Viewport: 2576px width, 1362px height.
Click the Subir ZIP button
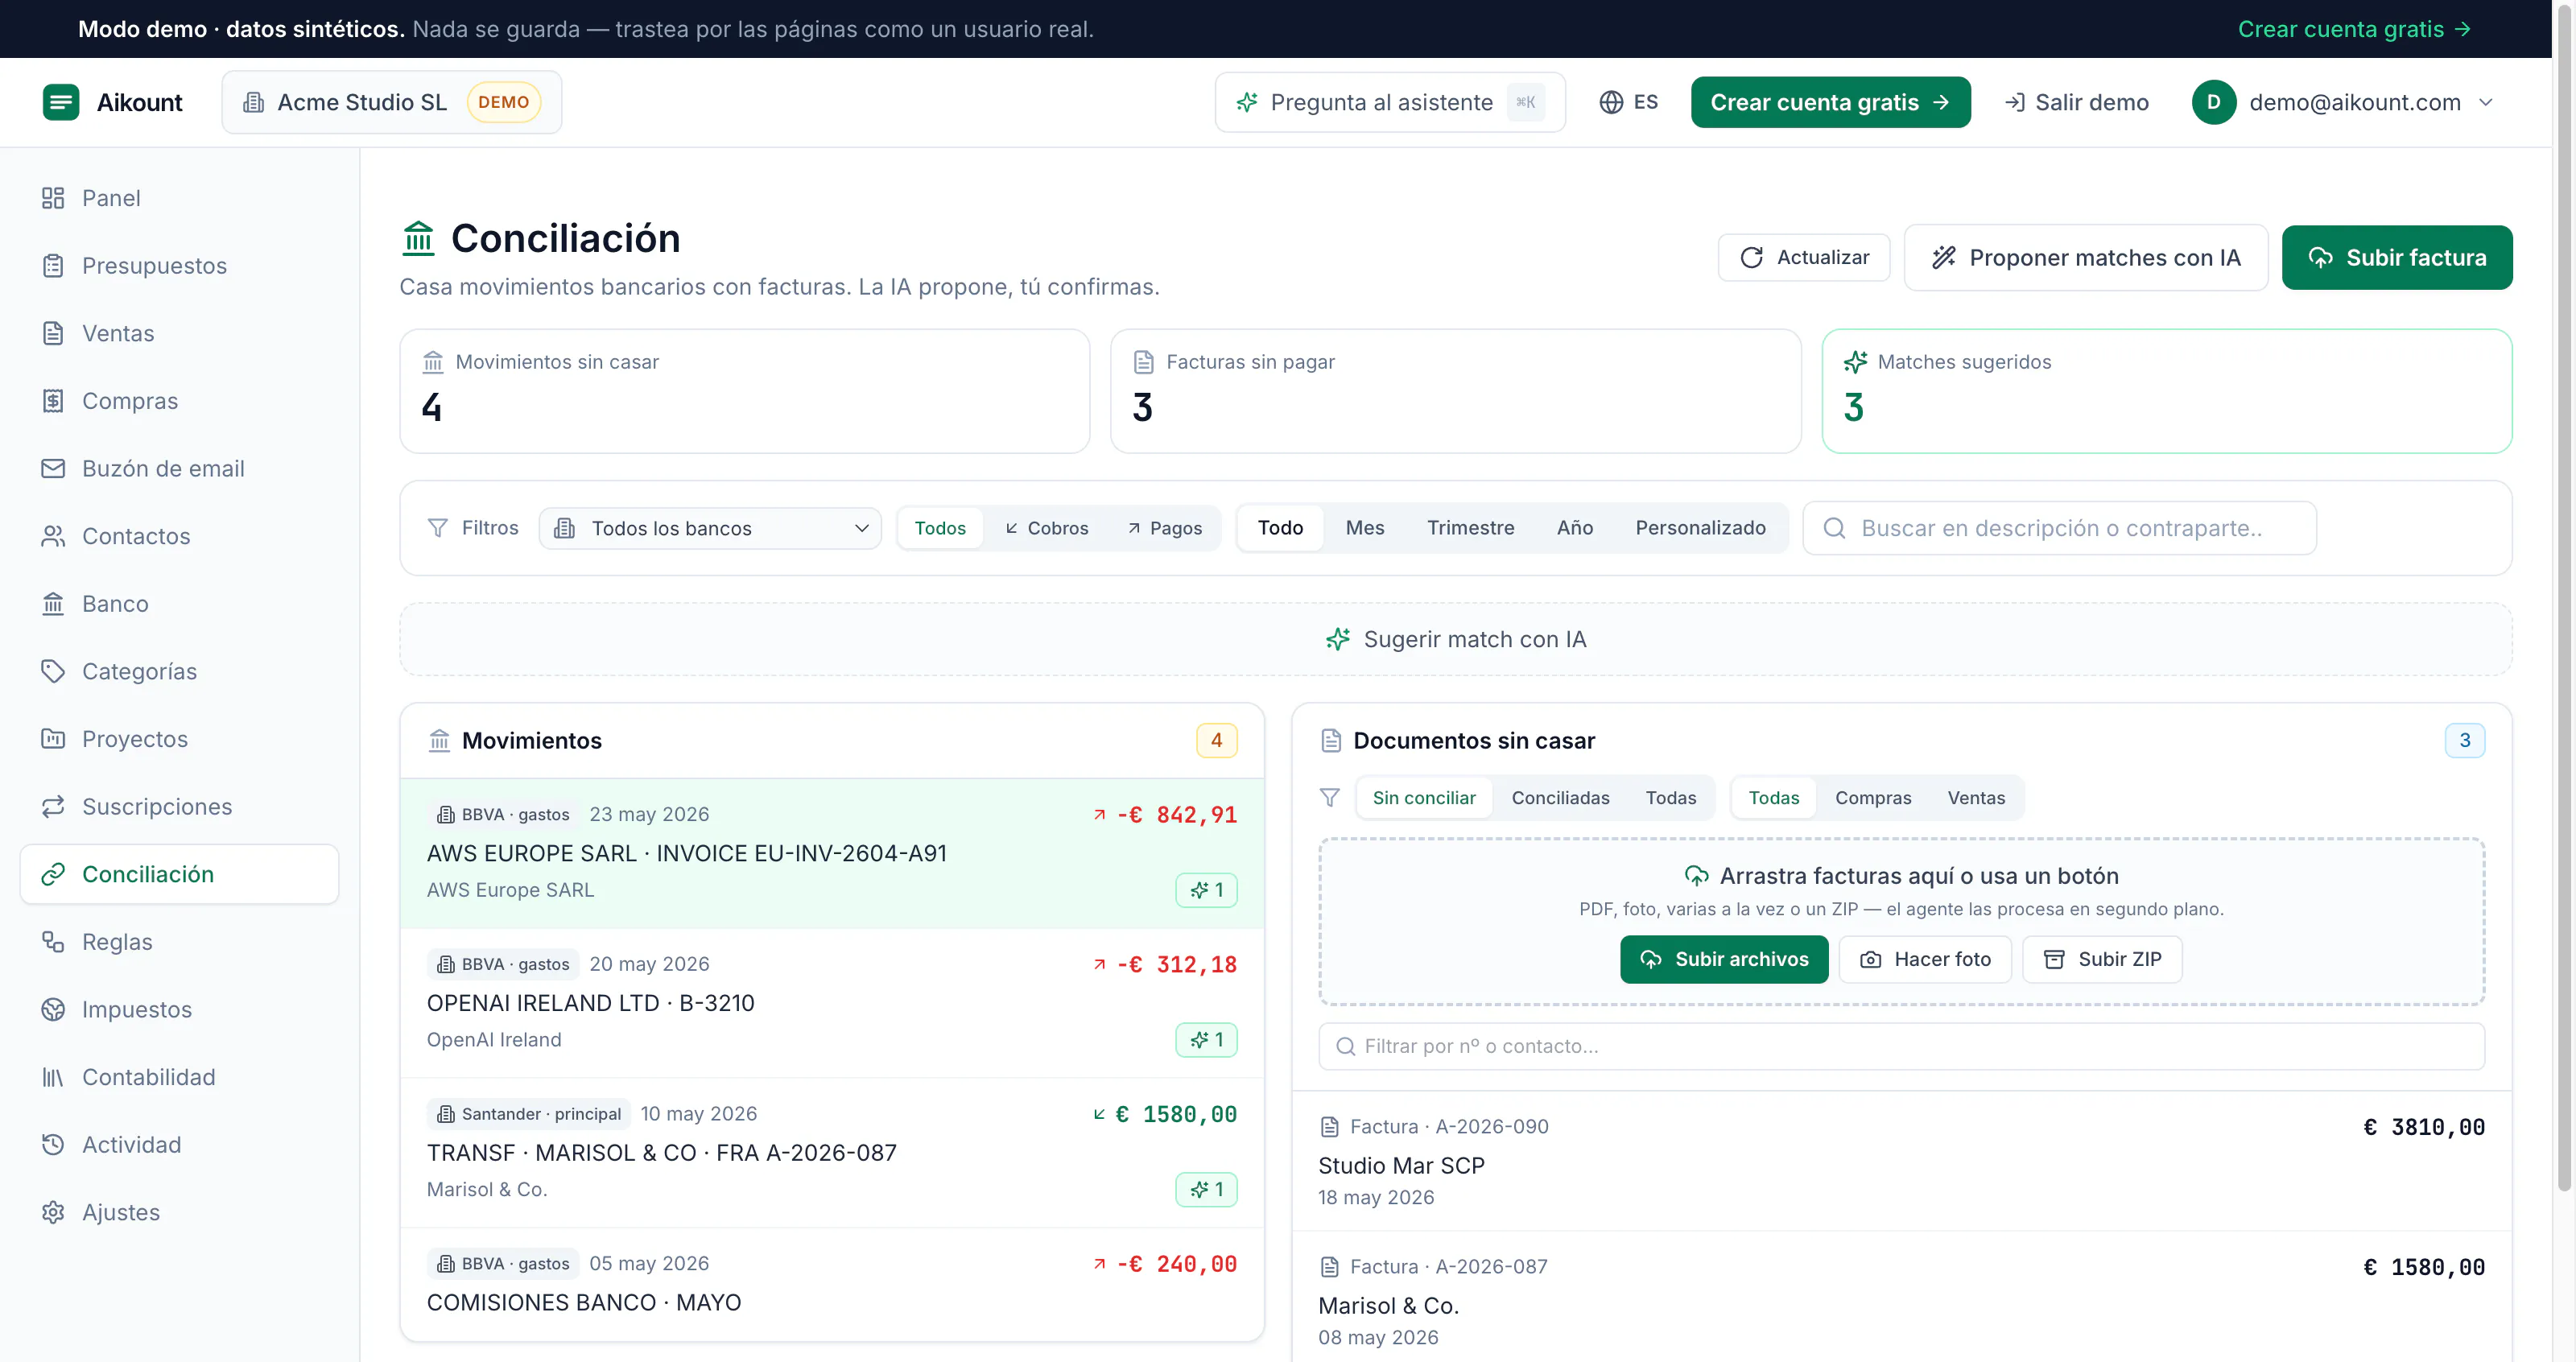point(2102,960)
